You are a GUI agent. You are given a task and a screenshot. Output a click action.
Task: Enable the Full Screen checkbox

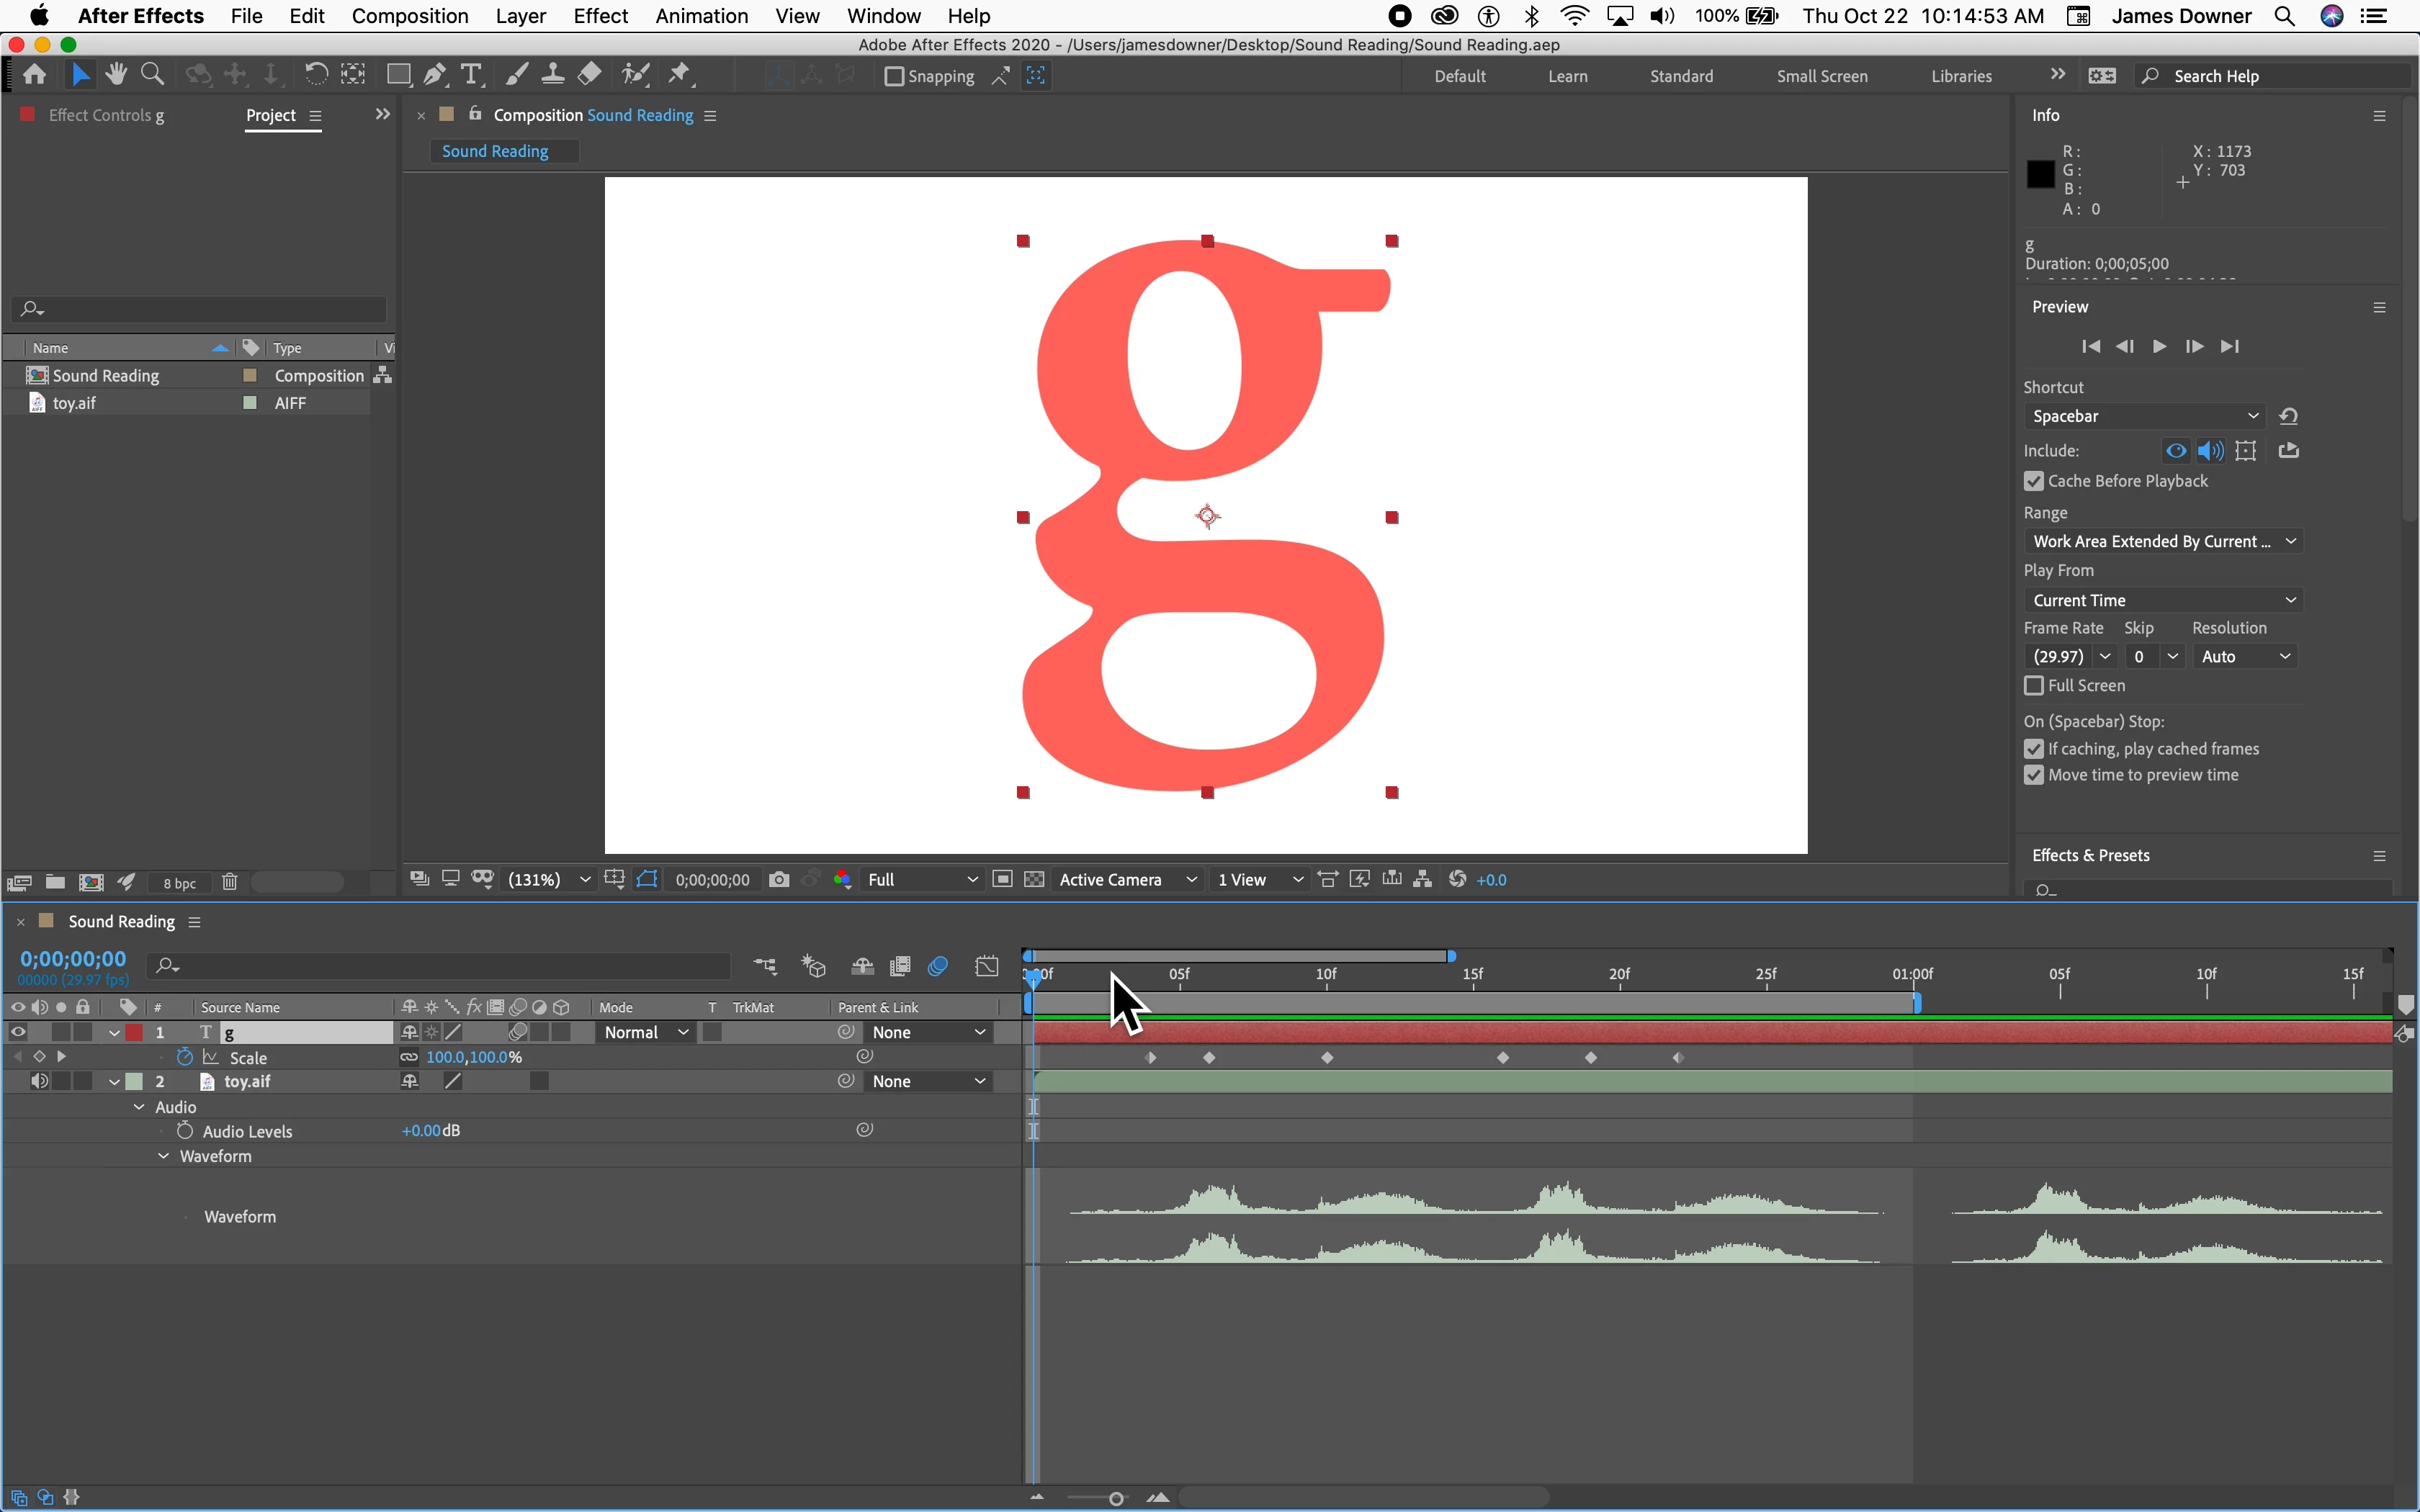[2033, 685]
